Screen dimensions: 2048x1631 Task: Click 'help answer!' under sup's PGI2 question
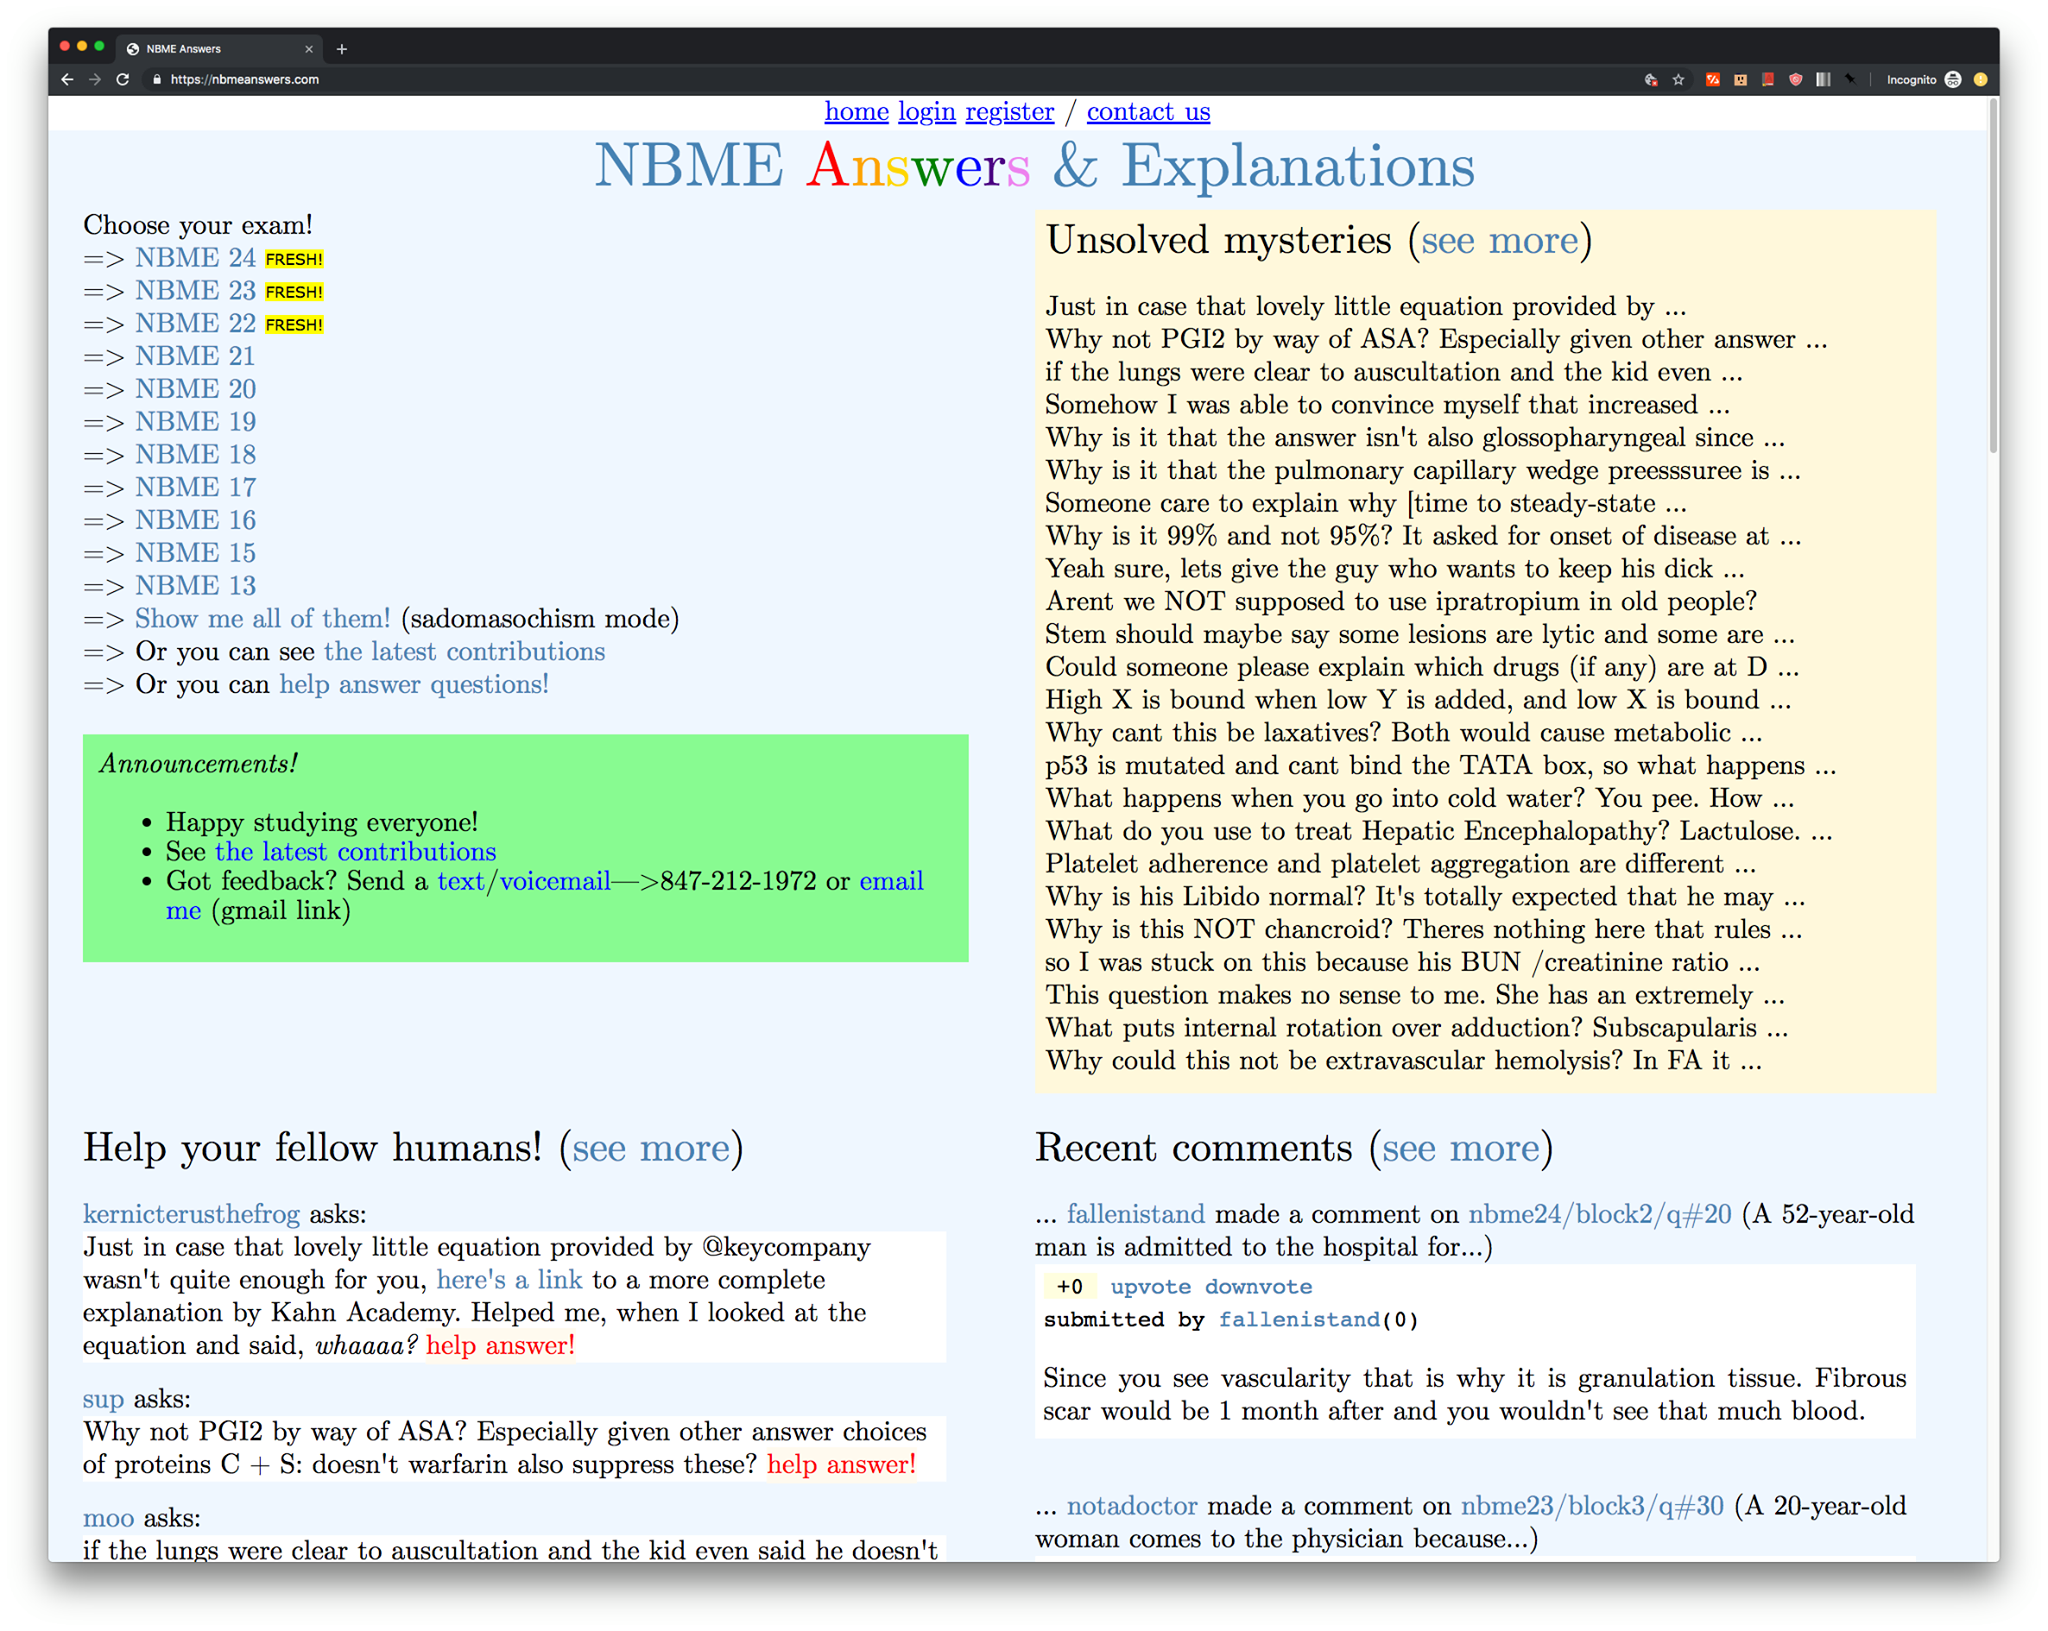pos(841,1465)
